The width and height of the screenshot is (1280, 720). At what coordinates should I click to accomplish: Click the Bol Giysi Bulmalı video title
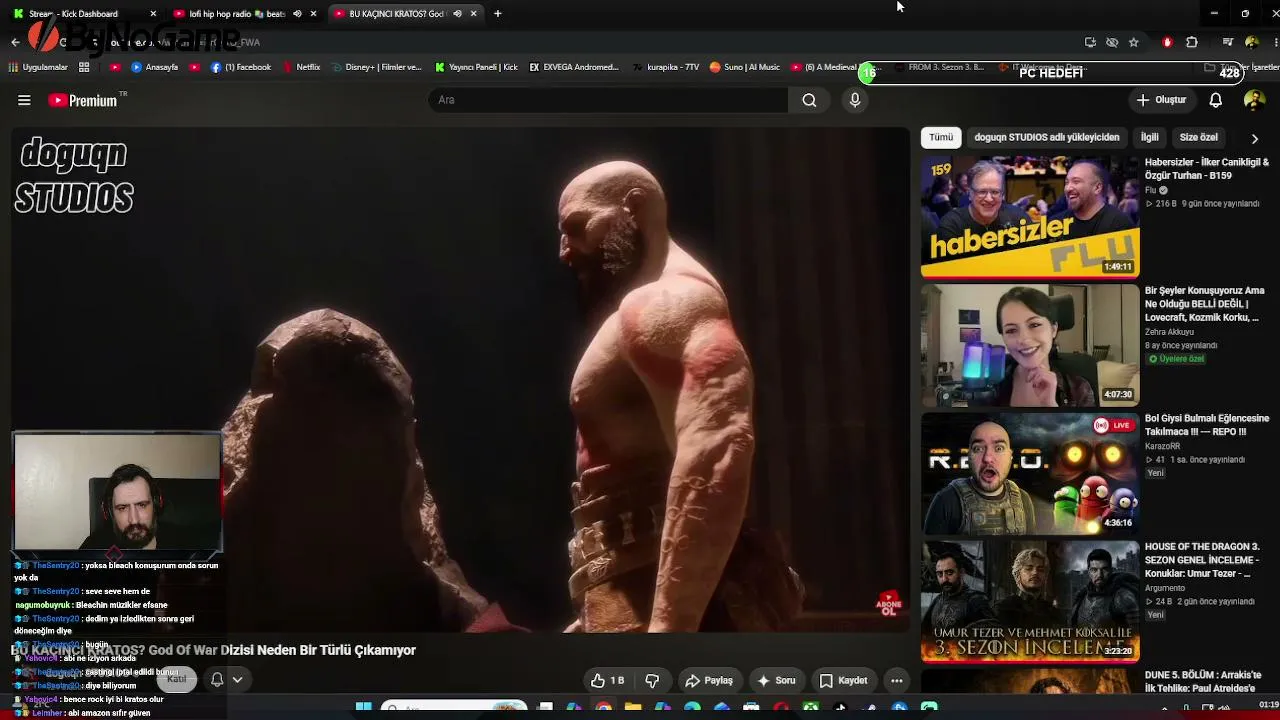coord(1207,425)
